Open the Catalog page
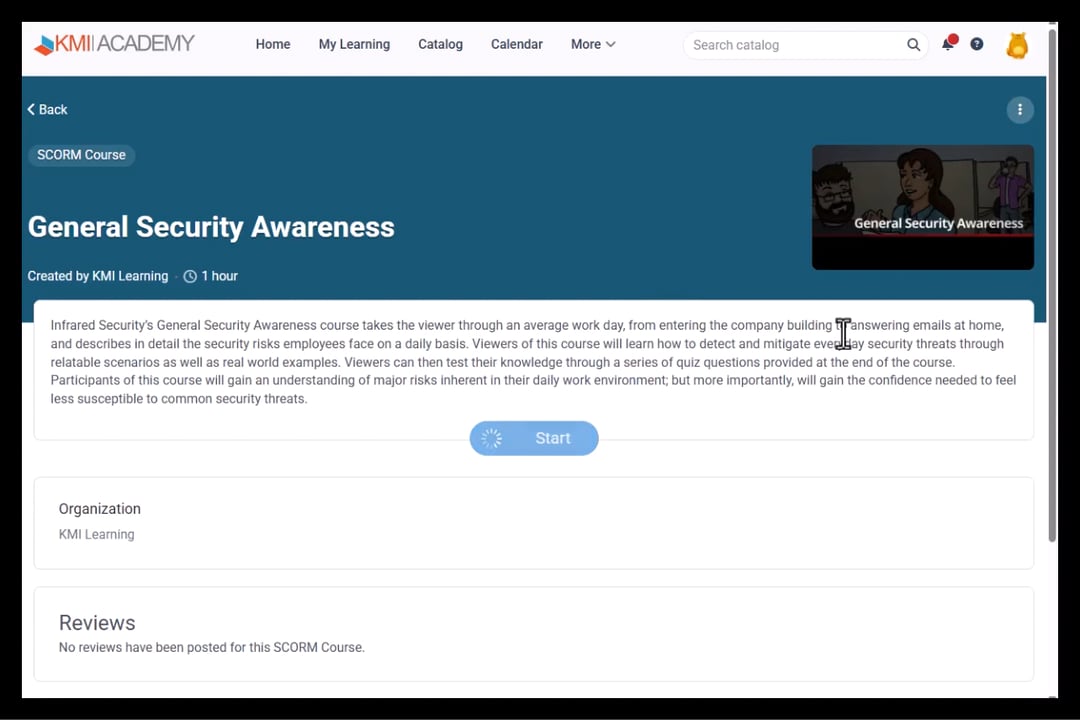Viewport: 1080px width, 720px height. pos(440,44)
